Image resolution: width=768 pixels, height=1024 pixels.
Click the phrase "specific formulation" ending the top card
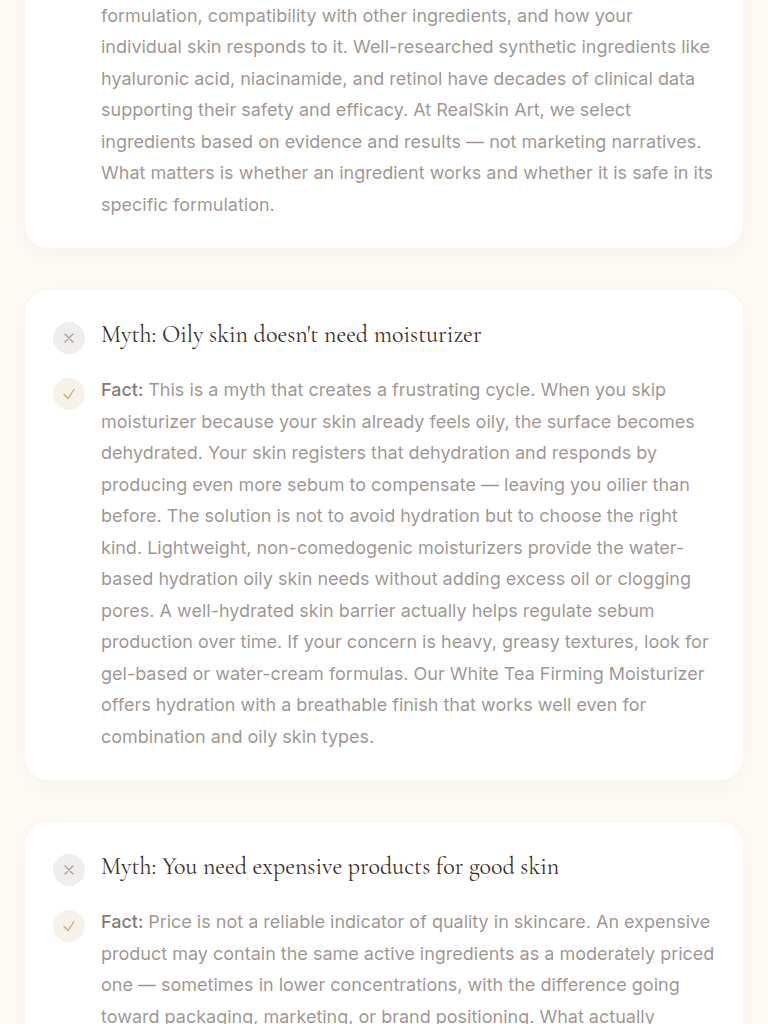click(187, 205)
